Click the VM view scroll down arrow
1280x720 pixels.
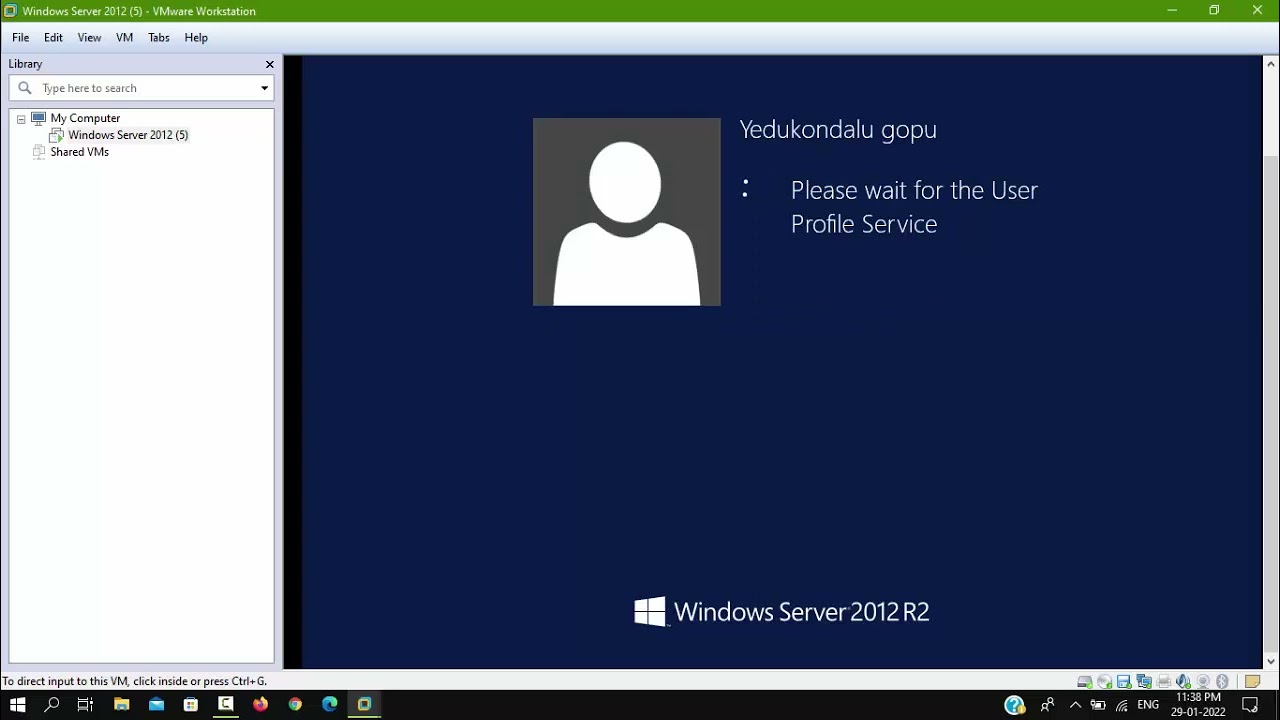point(1271,661)
